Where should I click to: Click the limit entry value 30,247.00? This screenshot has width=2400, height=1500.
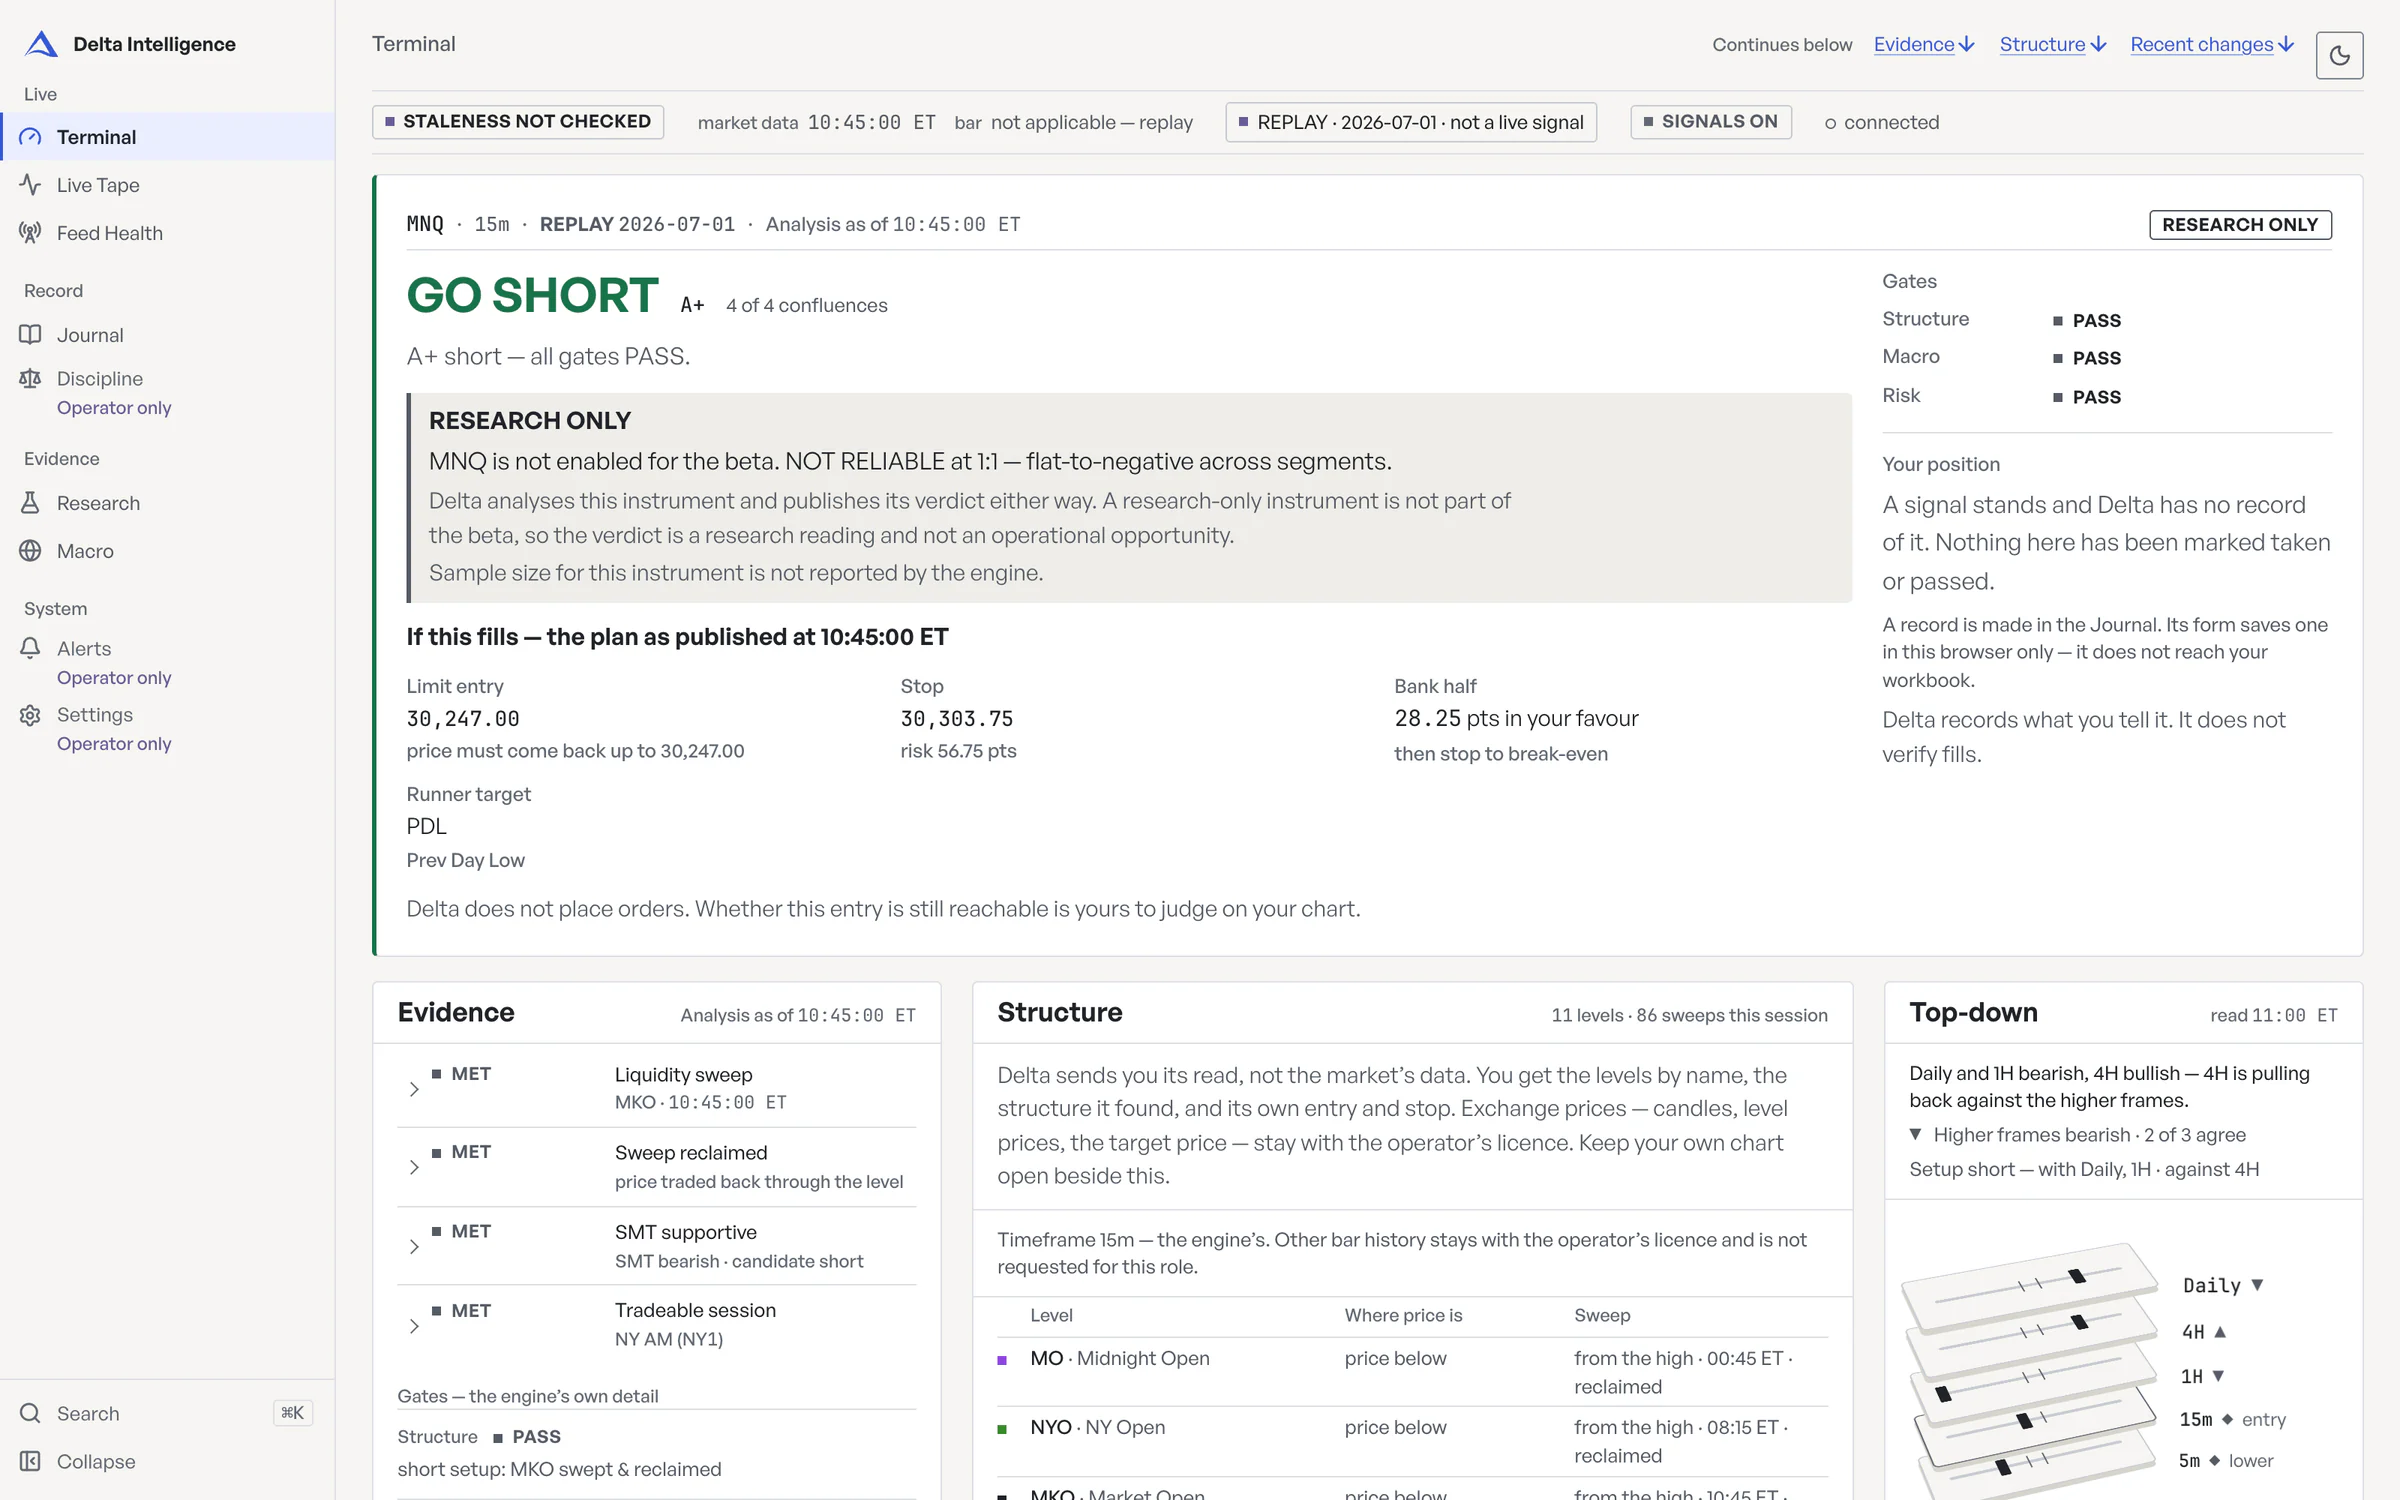(463, 719)
